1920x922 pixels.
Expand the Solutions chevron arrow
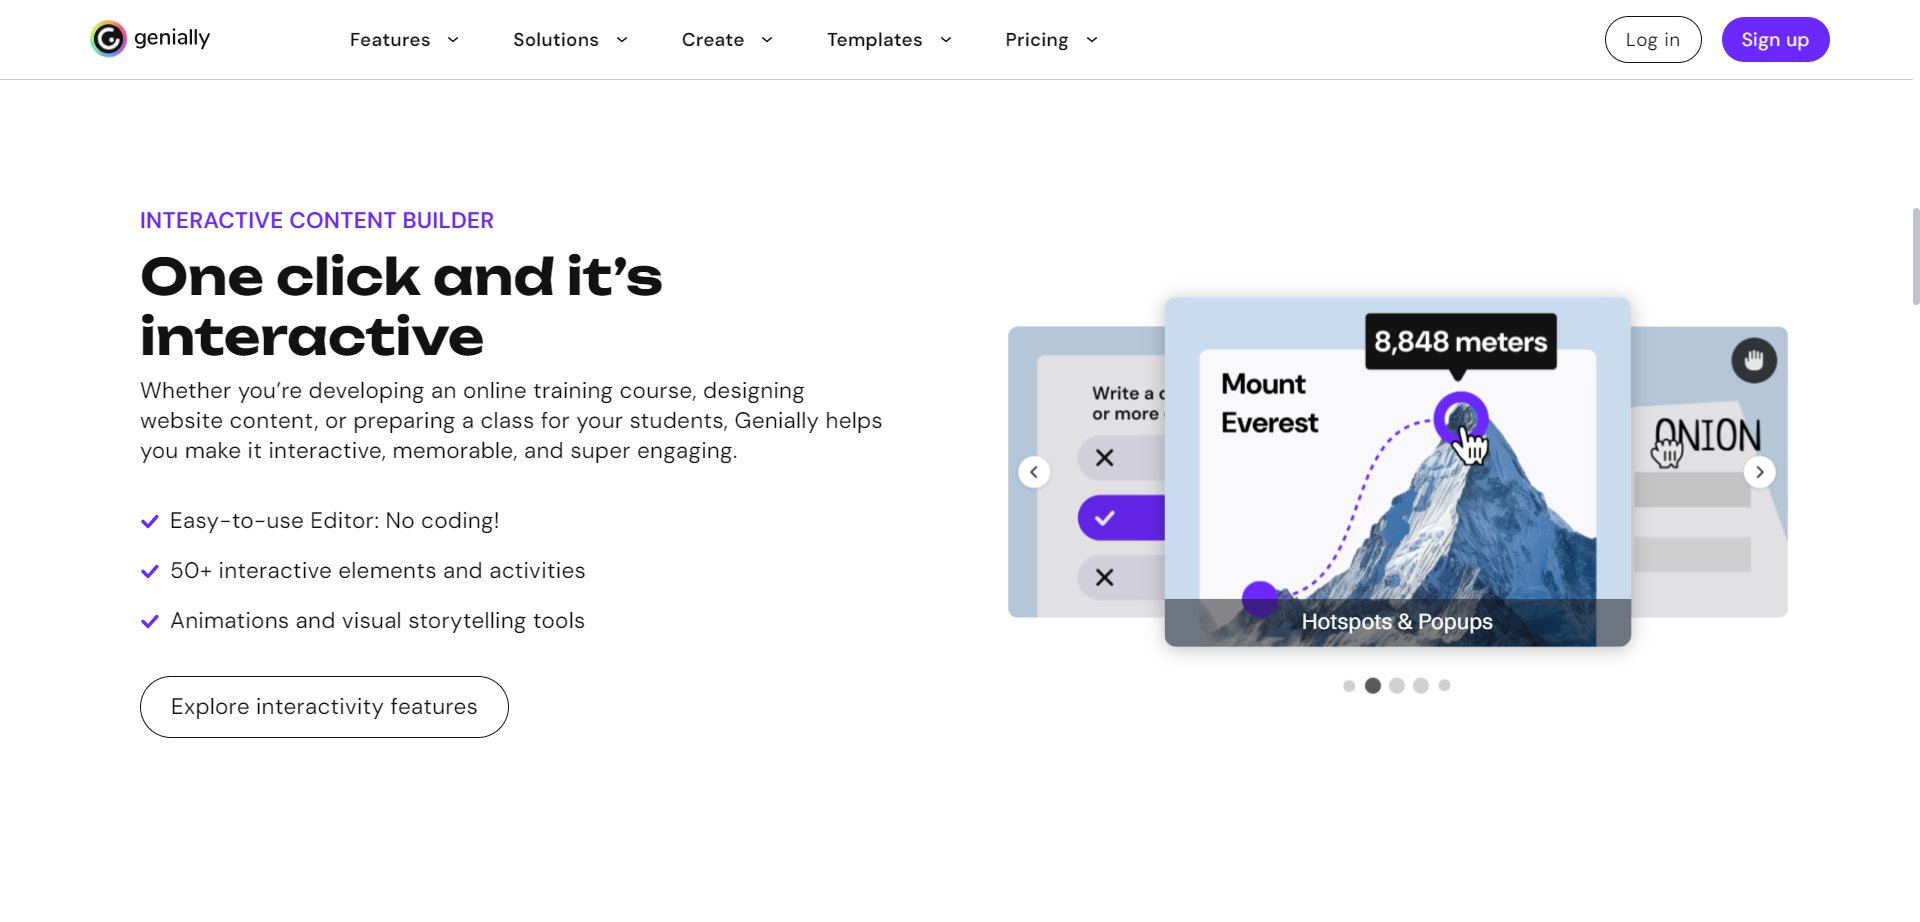(x=622, y=40)
